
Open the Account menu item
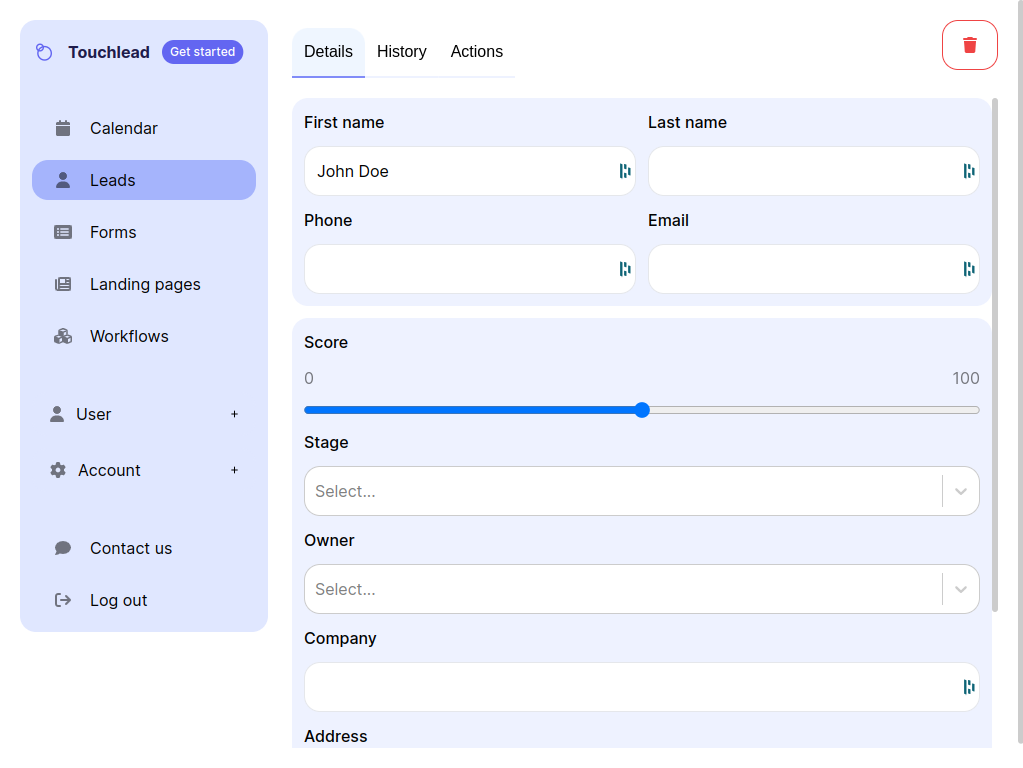[x=144, y=470]
